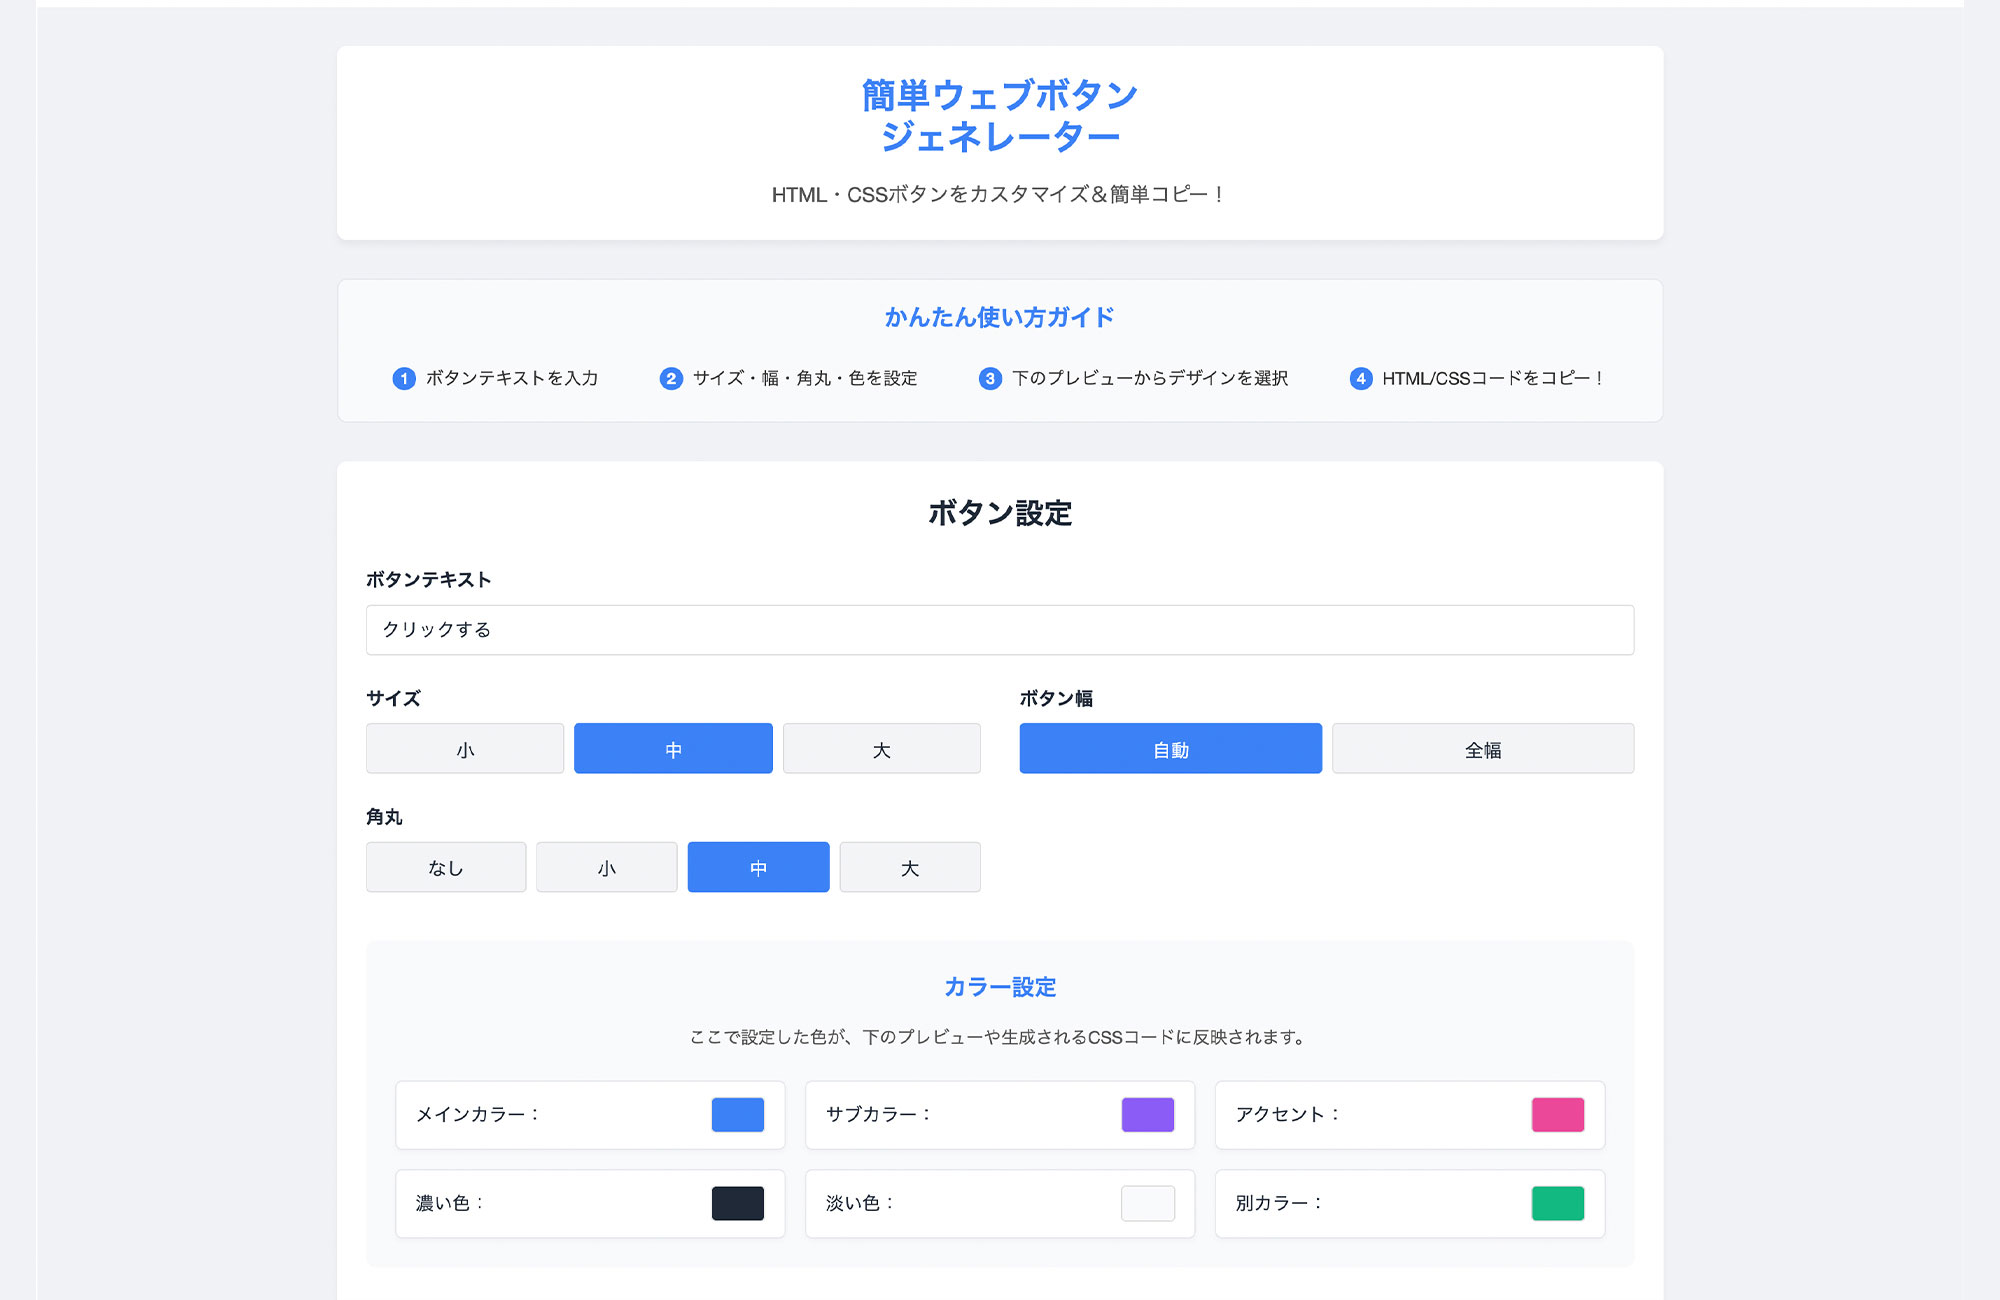Click the 簡単ウェブボタンジェネレーター title

point(1000,116)
